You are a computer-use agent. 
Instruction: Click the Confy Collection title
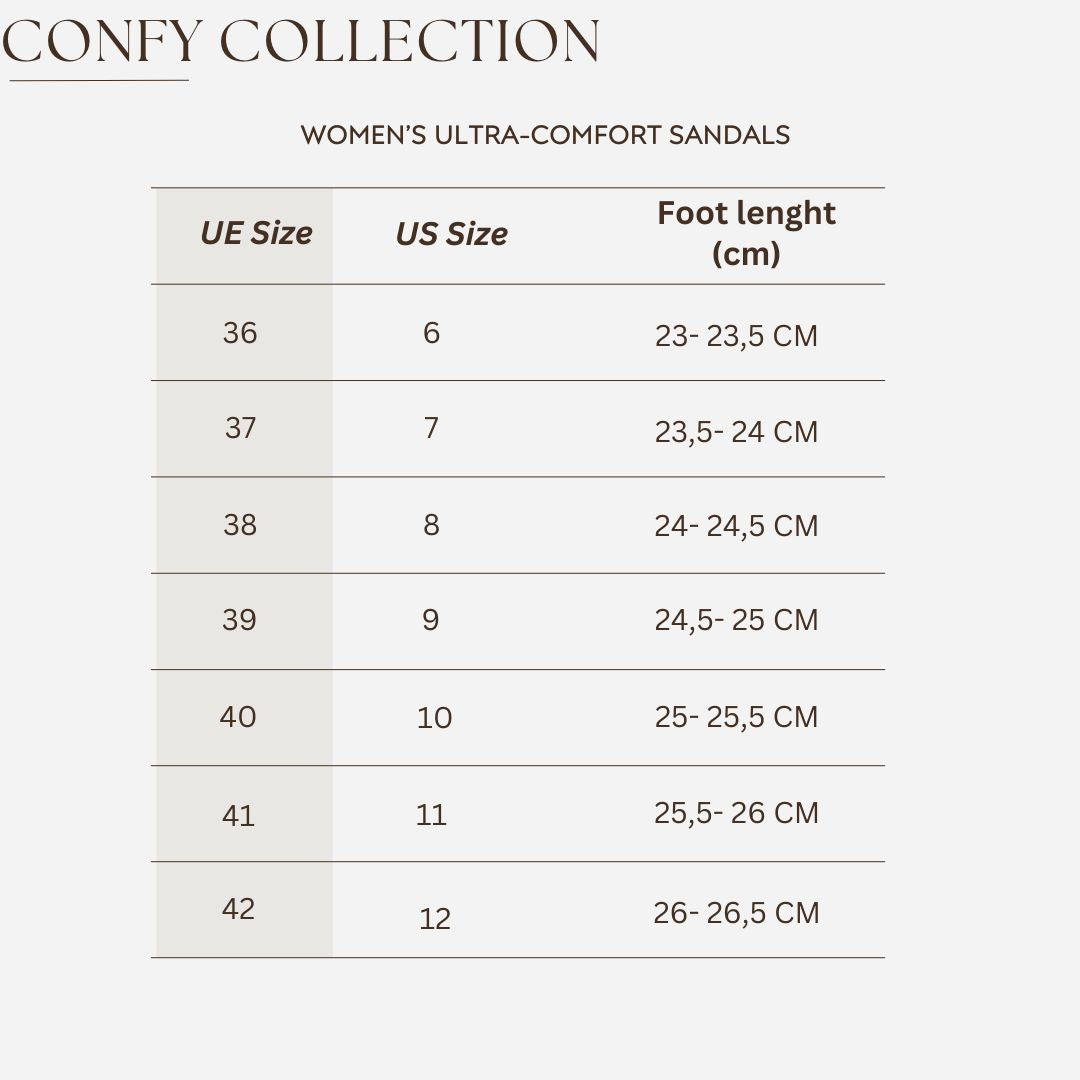(x=301, y=42)
